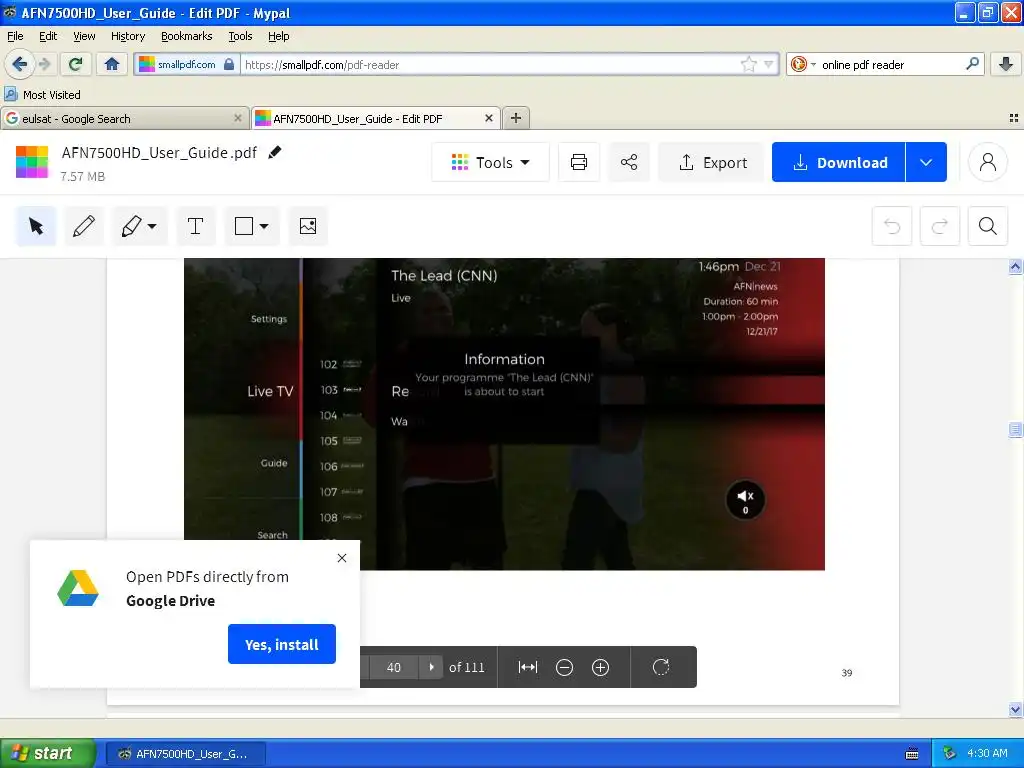Open a new browser tab

pos(516,118)
